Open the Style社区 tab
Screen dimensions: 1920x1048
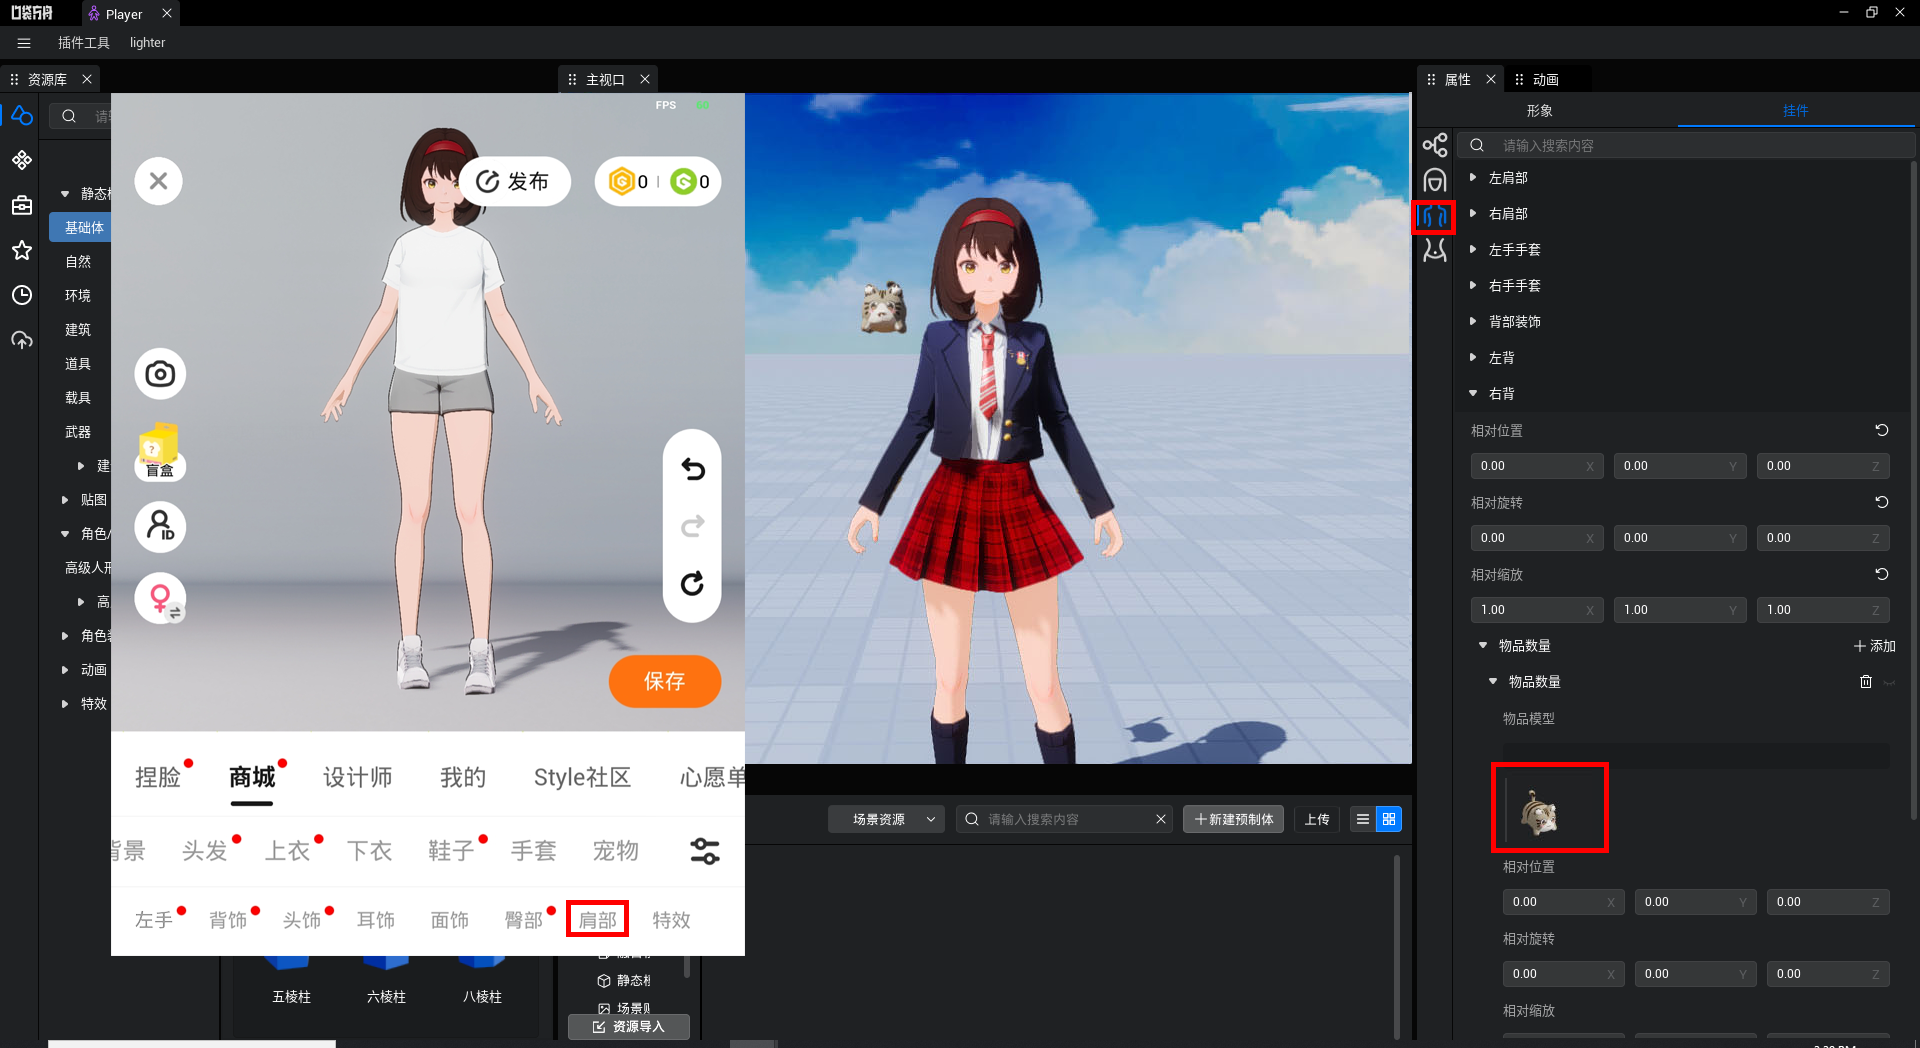tap(582, 777)
